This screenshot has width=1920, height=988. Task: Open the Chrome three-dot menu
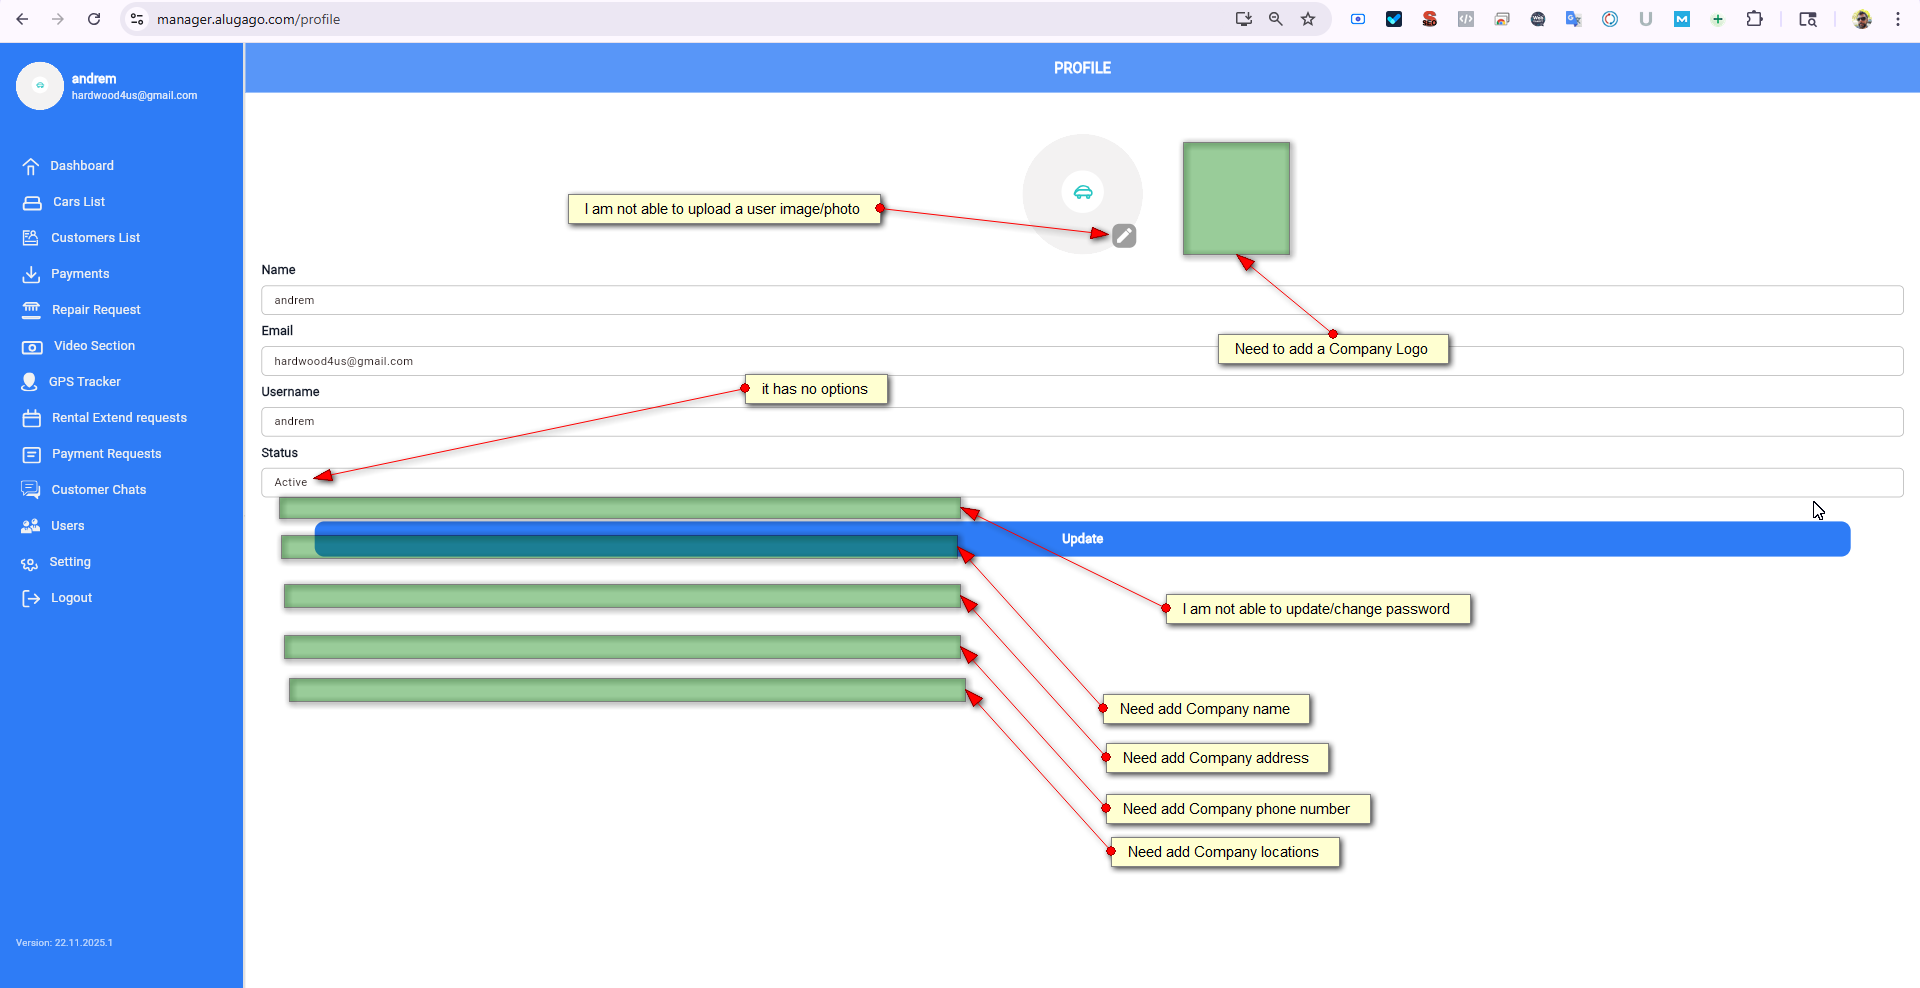click(x=1898, y=19)
